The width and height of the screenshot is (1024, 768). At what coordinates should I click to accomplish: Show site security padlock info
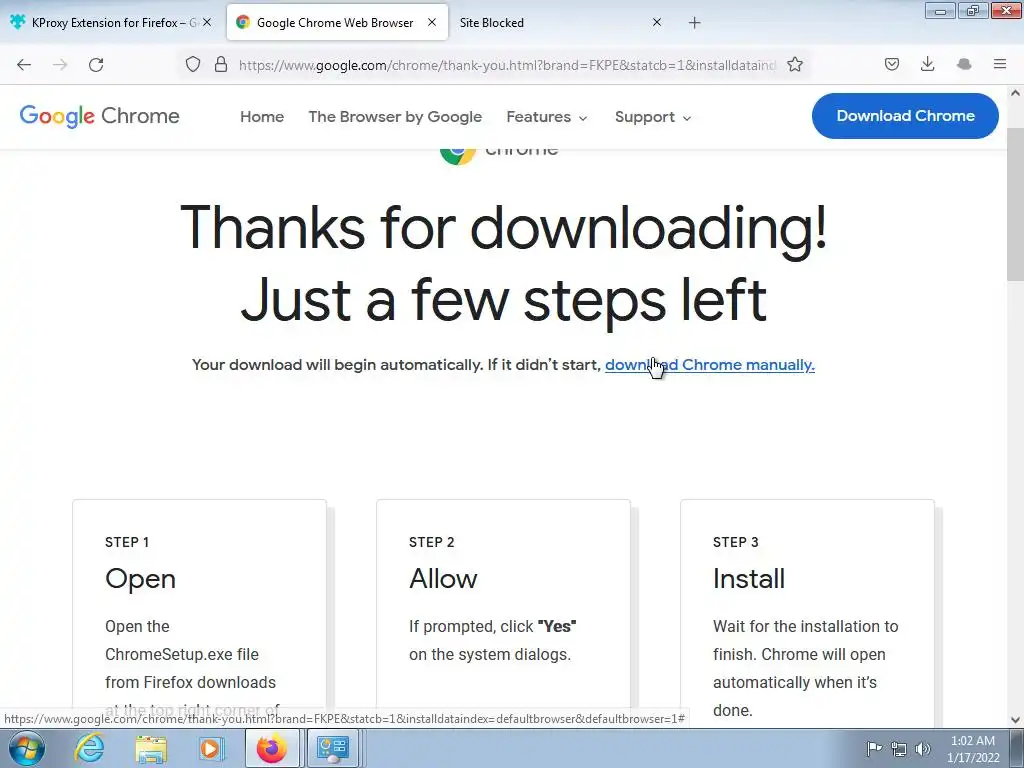point(221,64)
